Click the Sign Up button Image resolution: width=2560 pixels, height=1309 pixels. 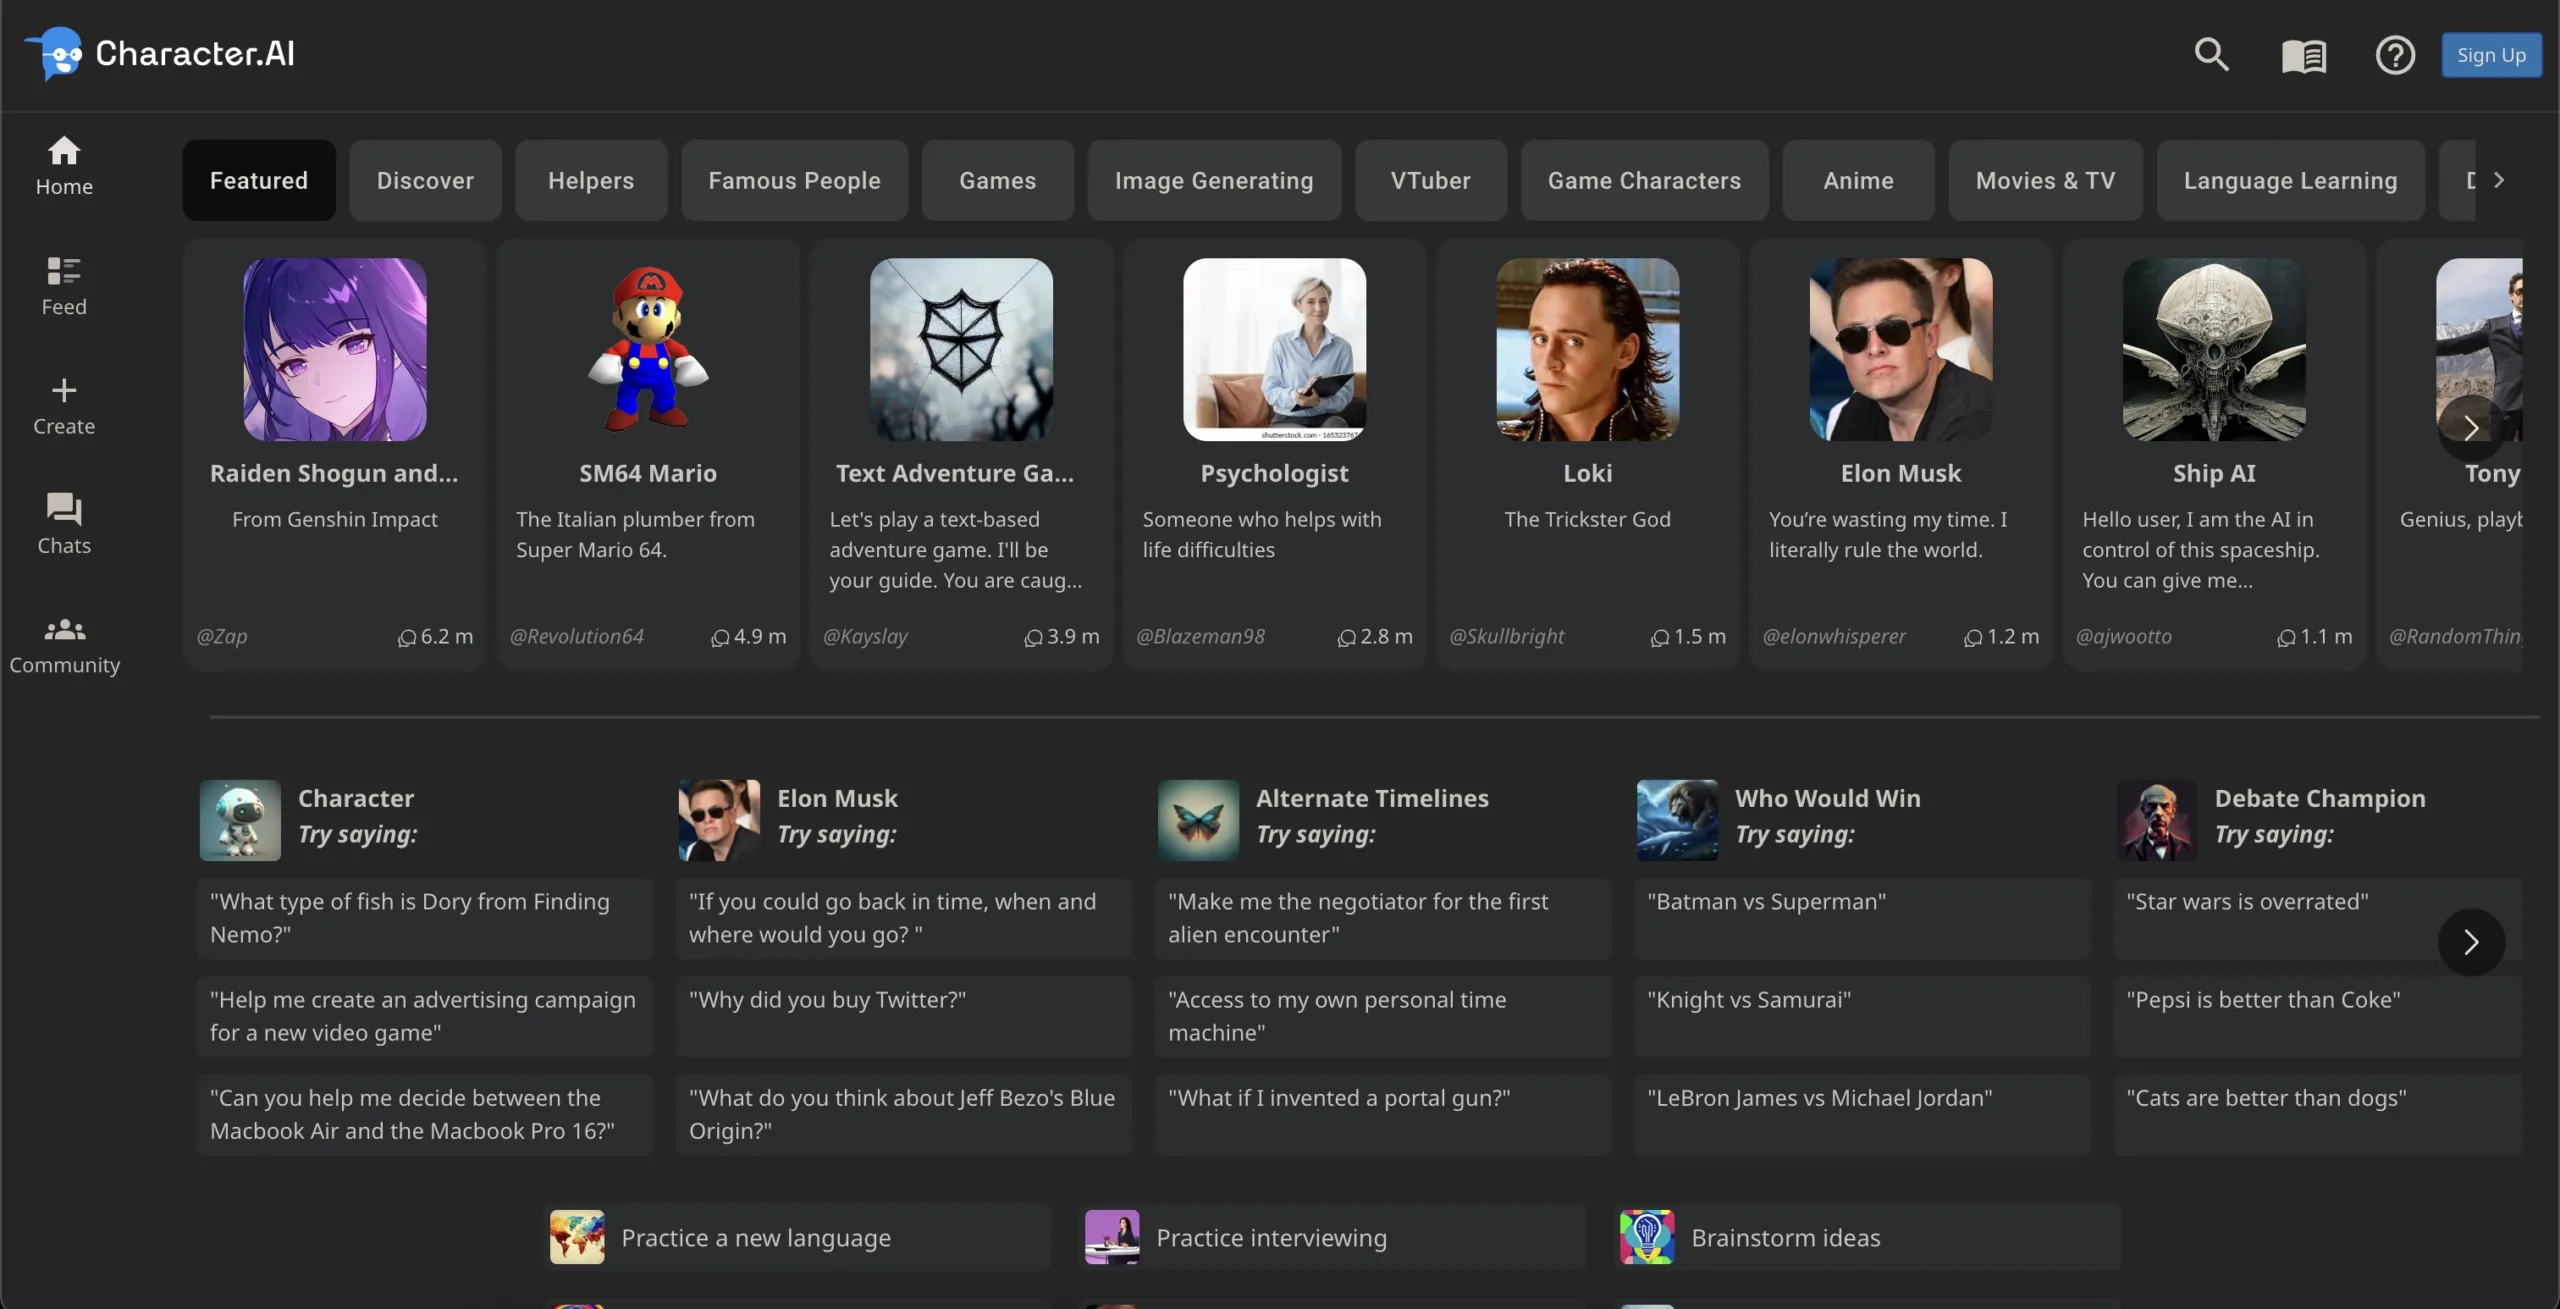tap(2491, 55)
